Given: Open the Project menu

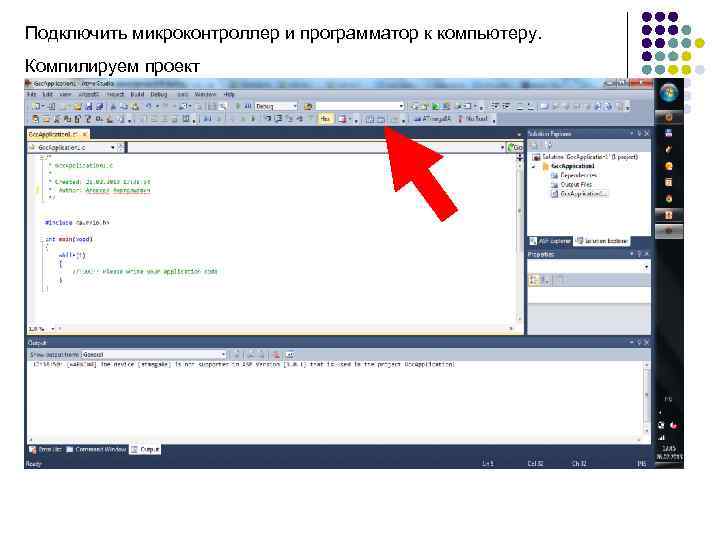Looking at the screenshot, I should click(x=115, y=94).
